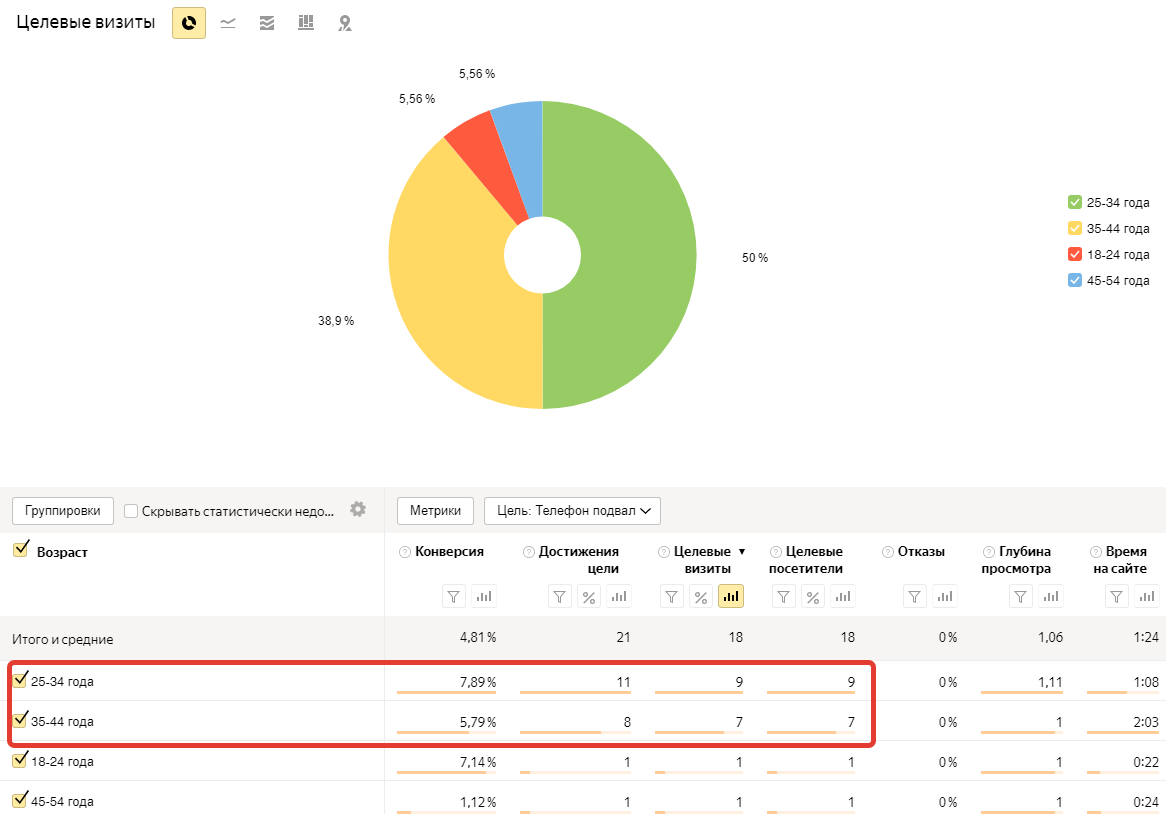Click conversion value 1,12 %

click(477, 802)
